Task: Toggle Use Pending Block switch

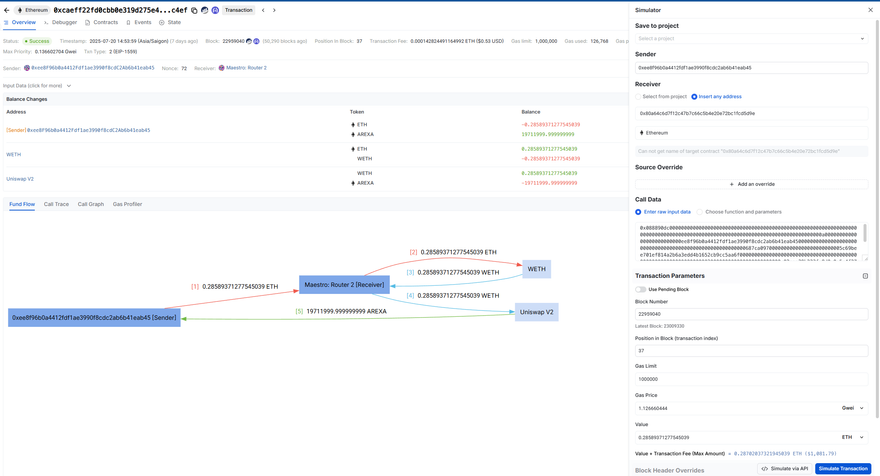Action: pyautogui.click(x=641, y=289)
